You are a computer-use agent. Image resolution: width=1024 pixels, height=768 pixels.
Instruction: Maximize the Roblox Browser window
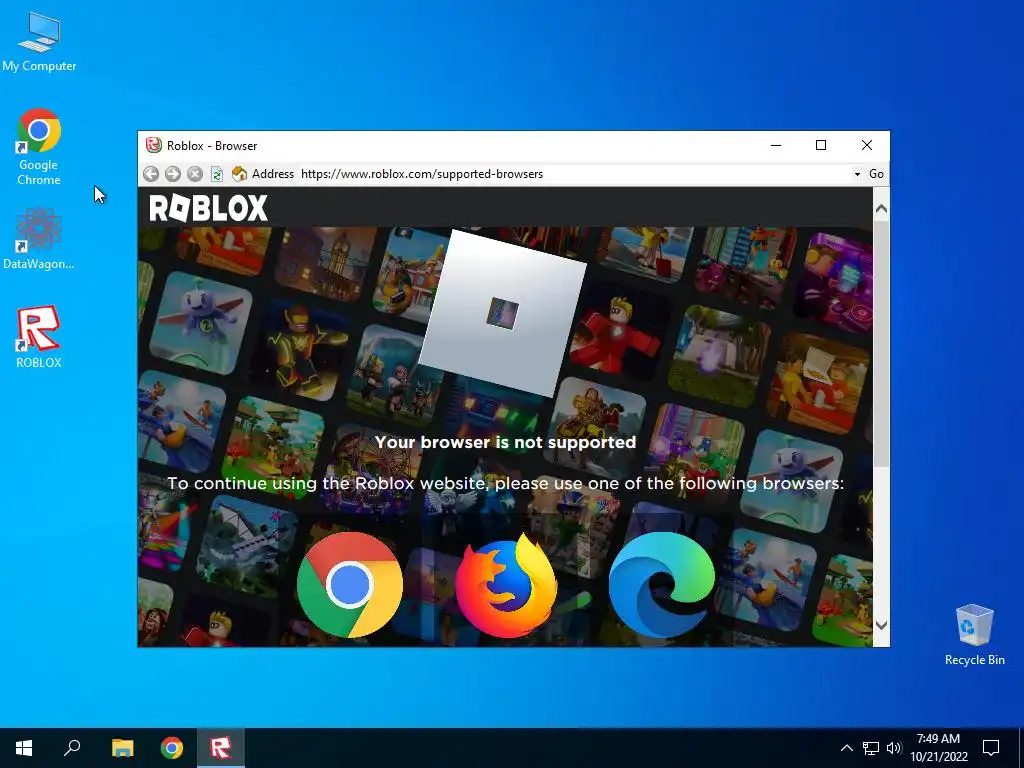[x=821, y=145]
